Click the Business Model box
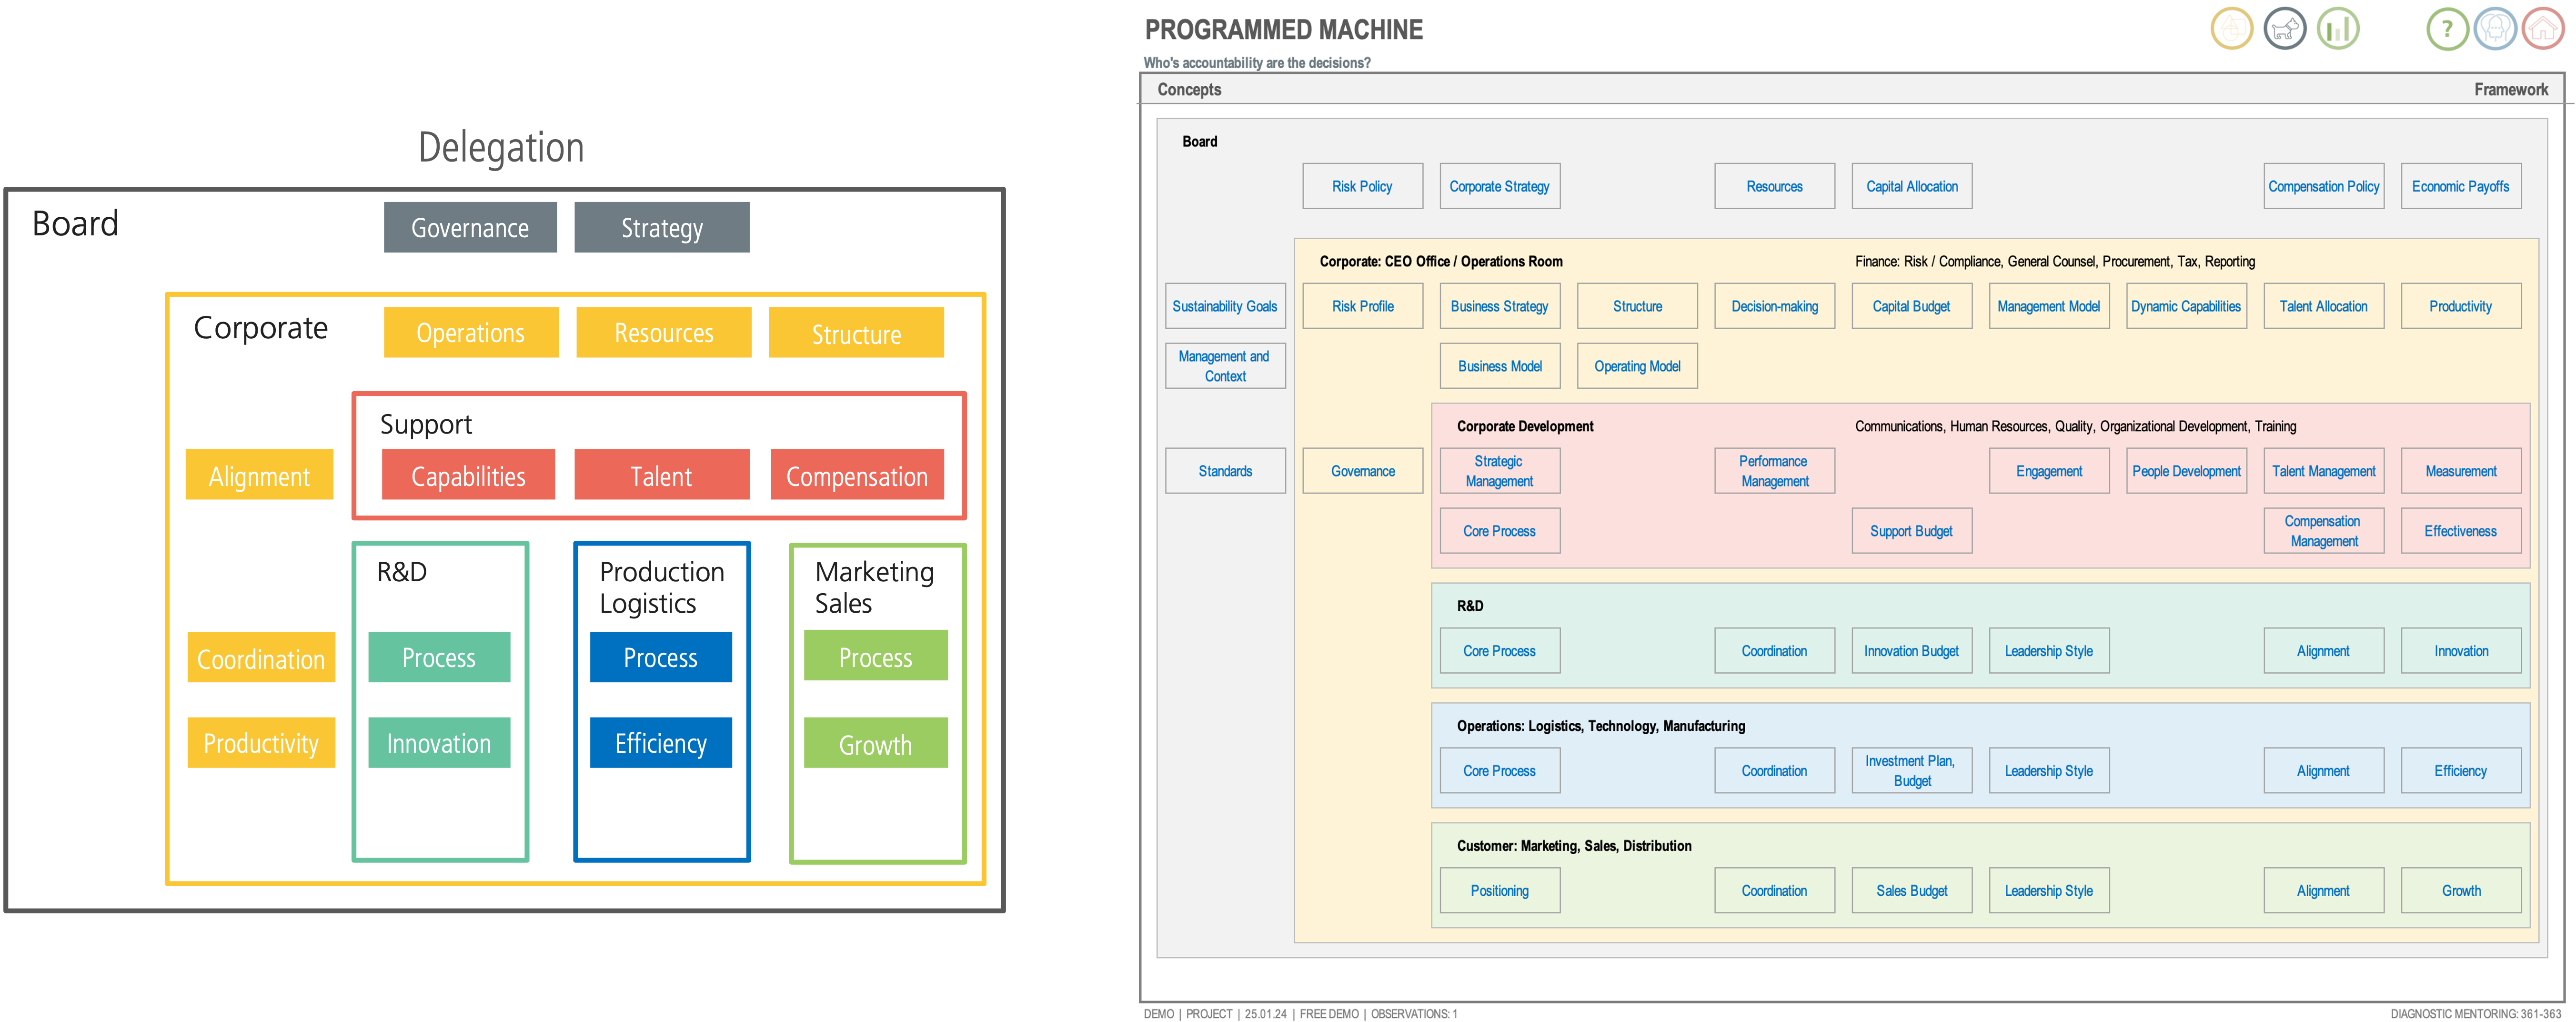The width and height of the screenshot is (2576, 1022). [x=1499, y=366]
